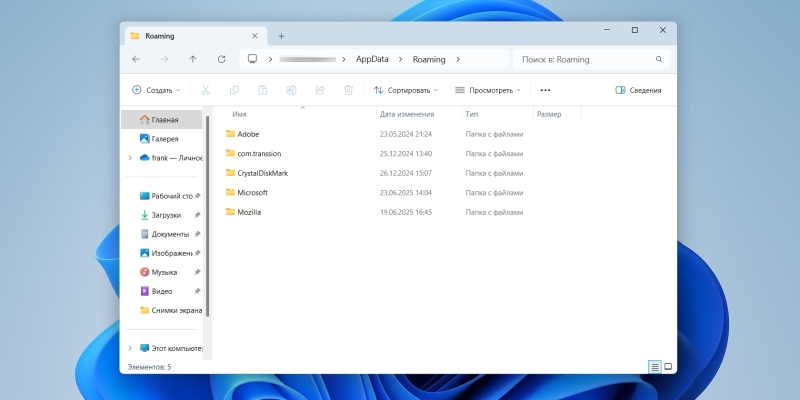Image resolution: width=800 pixels, height=400 pixels.
Task: Click Roaming in the address bar
Action: click(x=429, y=59)
